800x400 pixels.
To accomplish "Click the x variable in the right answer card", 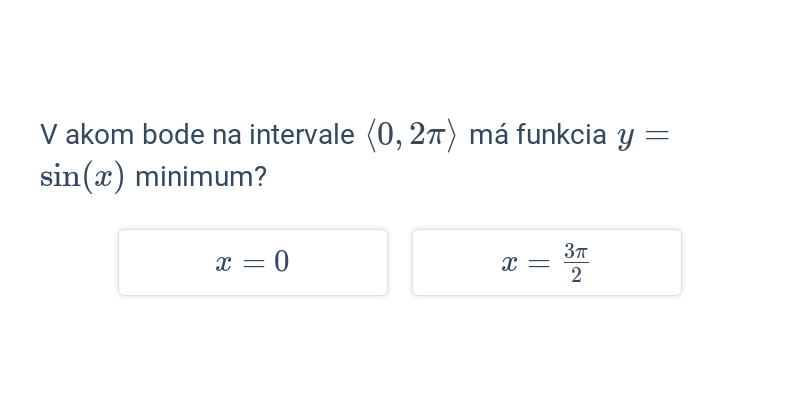I will point(509,264).
